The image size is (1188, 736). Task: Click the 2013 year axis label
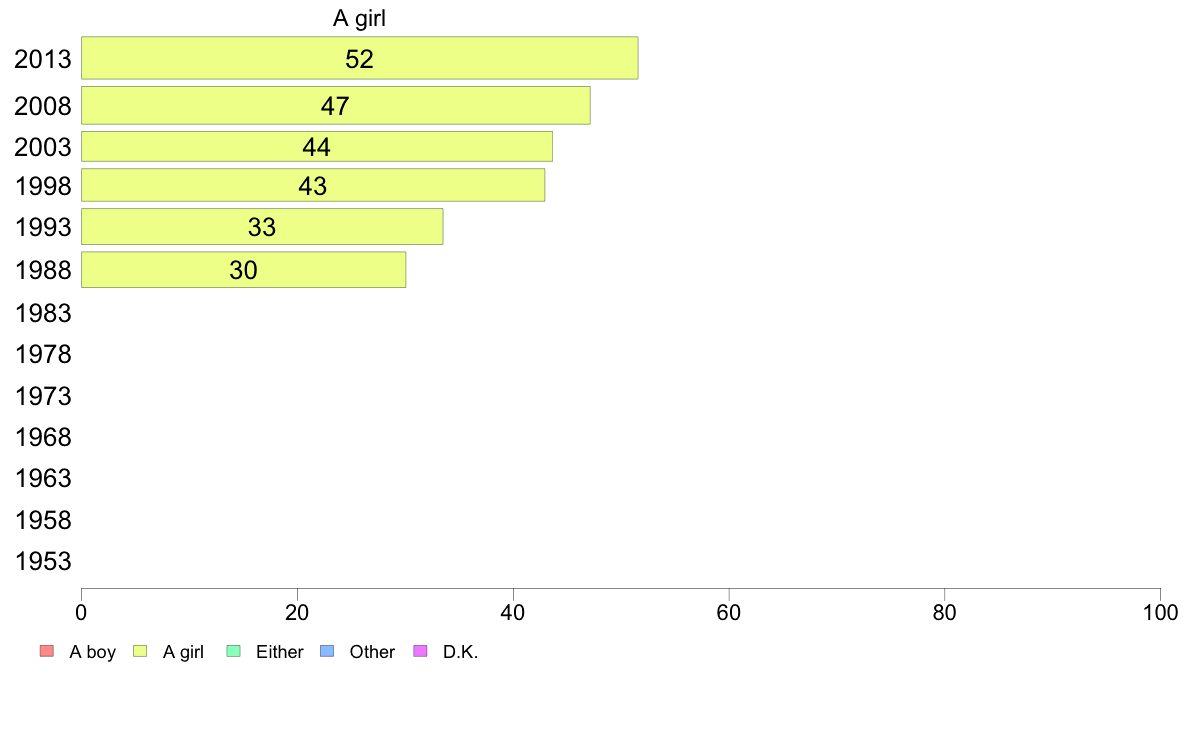pyautogui.click(x=43, y=59)
